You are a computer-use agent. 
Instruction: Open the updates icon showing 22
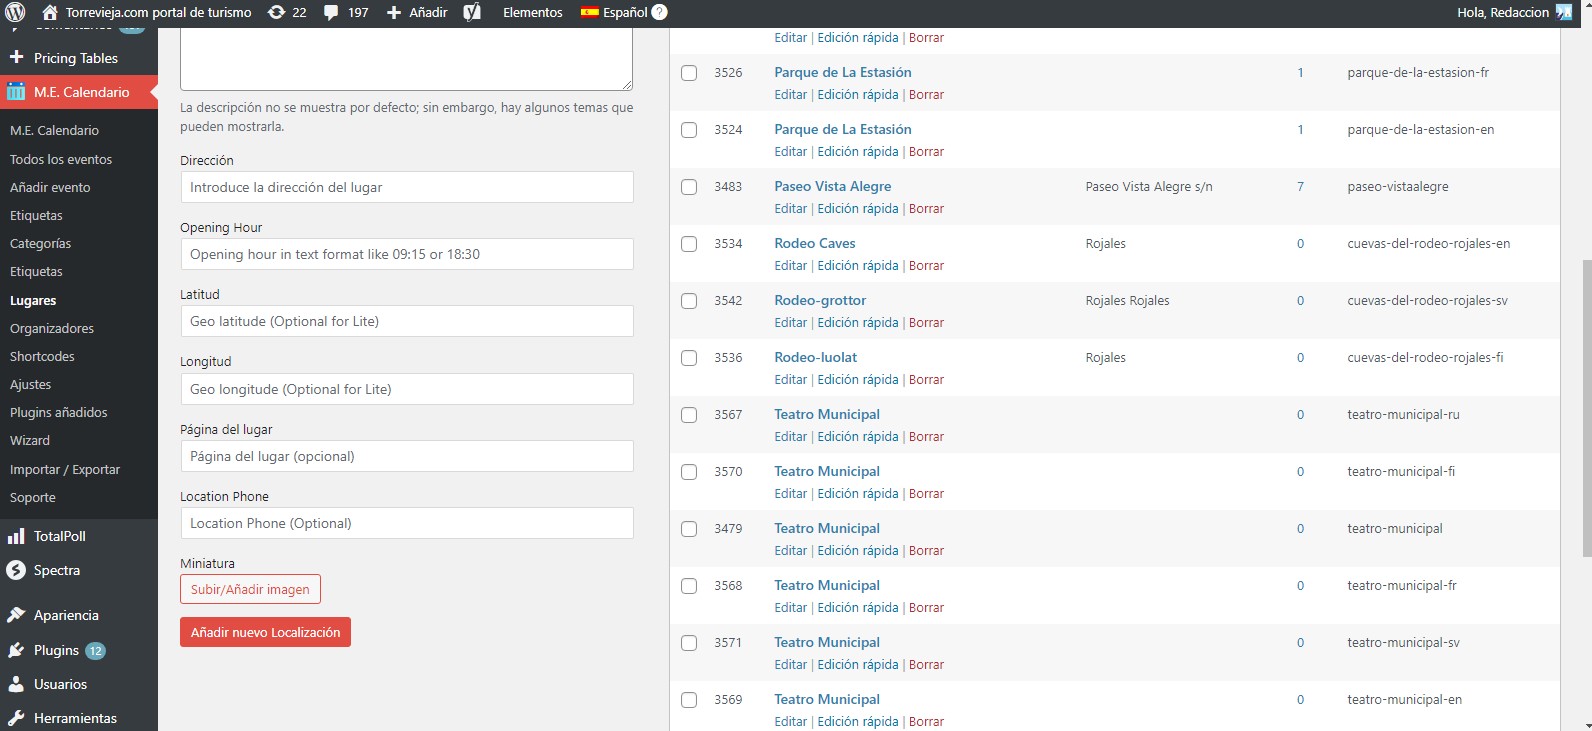coord(277,13)
